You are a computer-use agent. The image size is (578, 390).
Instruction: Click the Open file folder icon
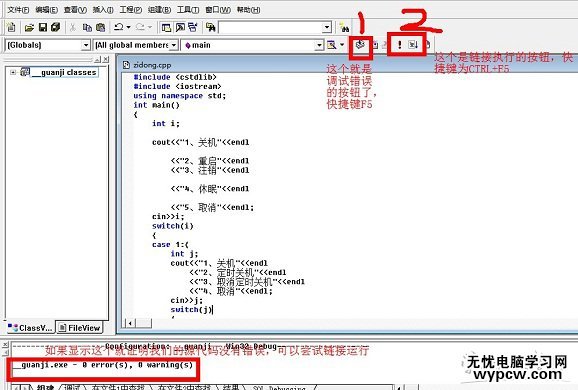point(29,27)
